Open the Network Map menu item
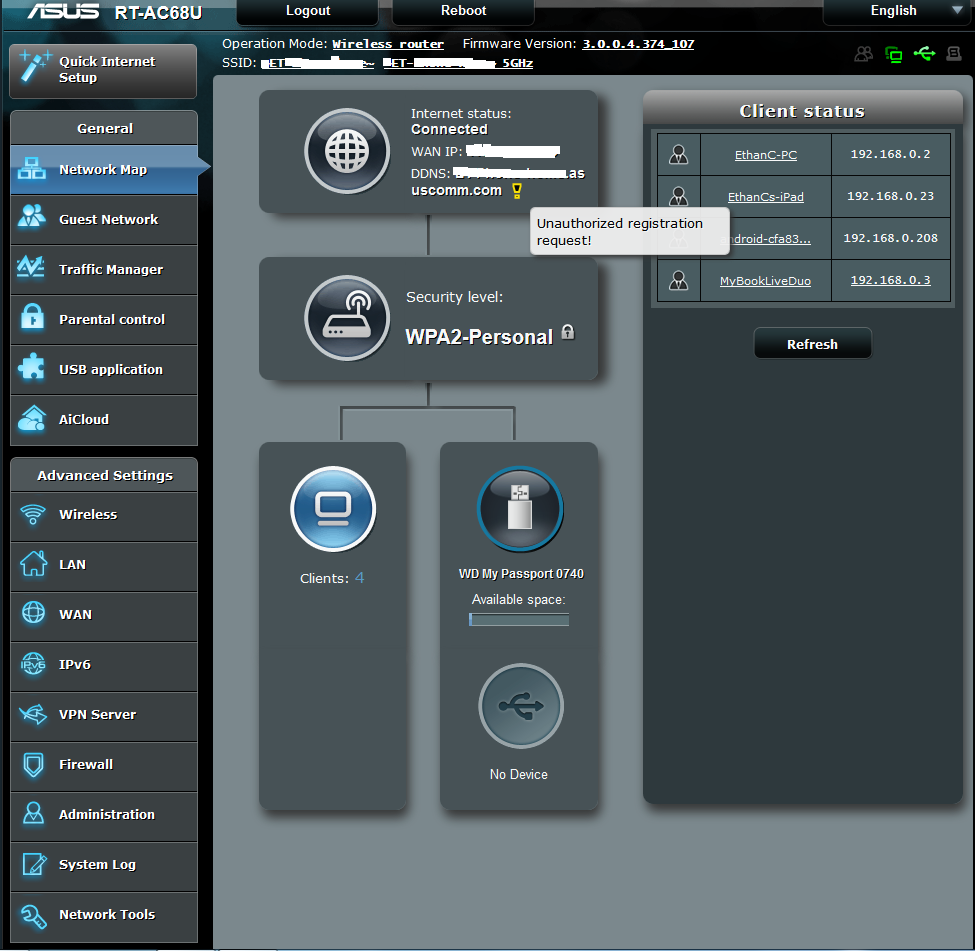Viewport: 975px width, 951px height. click(x=104, y=170)
